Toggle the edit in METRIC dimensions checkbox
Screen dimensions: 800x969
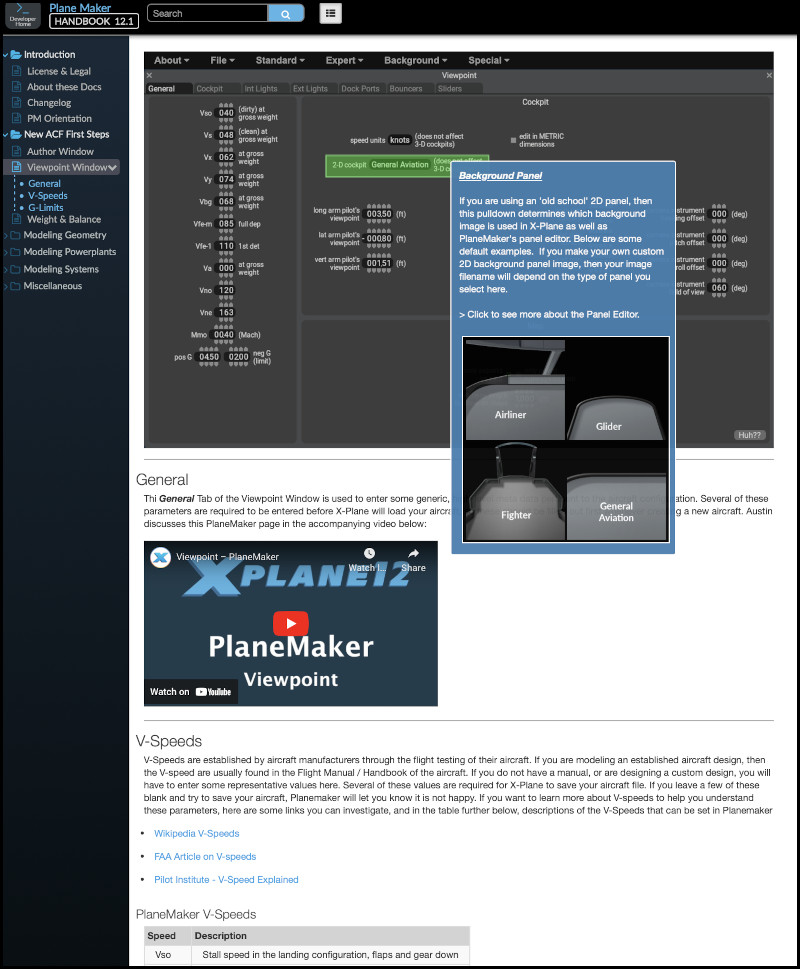[513, 140]
